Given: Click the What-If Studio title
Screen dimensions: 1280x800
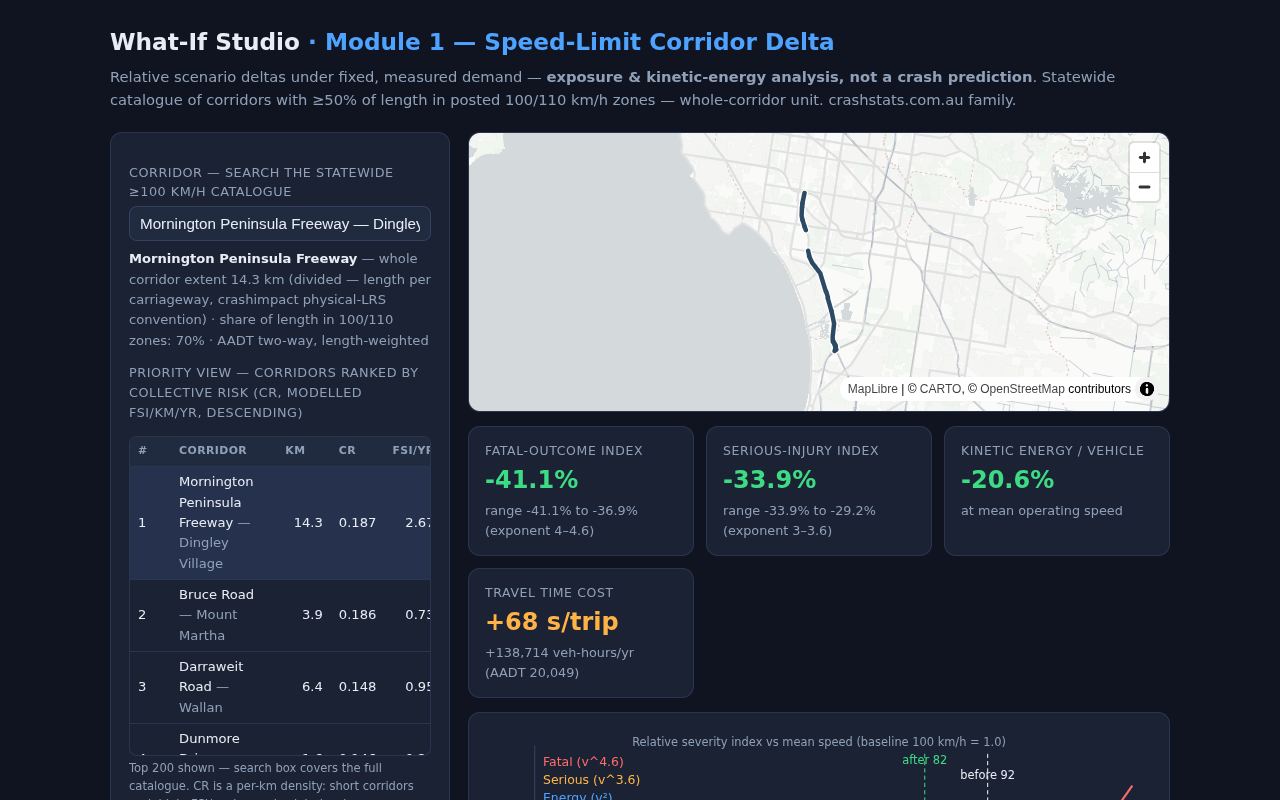Looking at the screenshot, I should tap(205, 42).
